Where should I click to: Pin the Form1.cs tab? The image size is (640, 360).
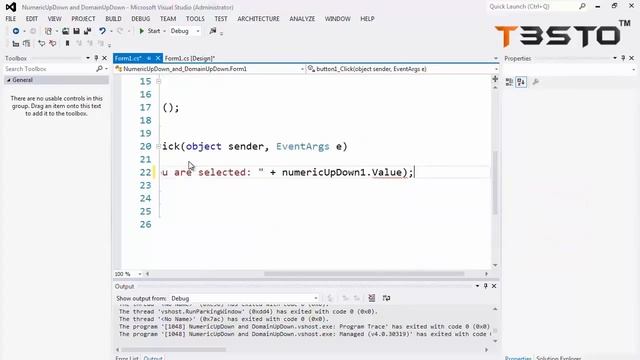pyautogui.click(x=149, y=58)
